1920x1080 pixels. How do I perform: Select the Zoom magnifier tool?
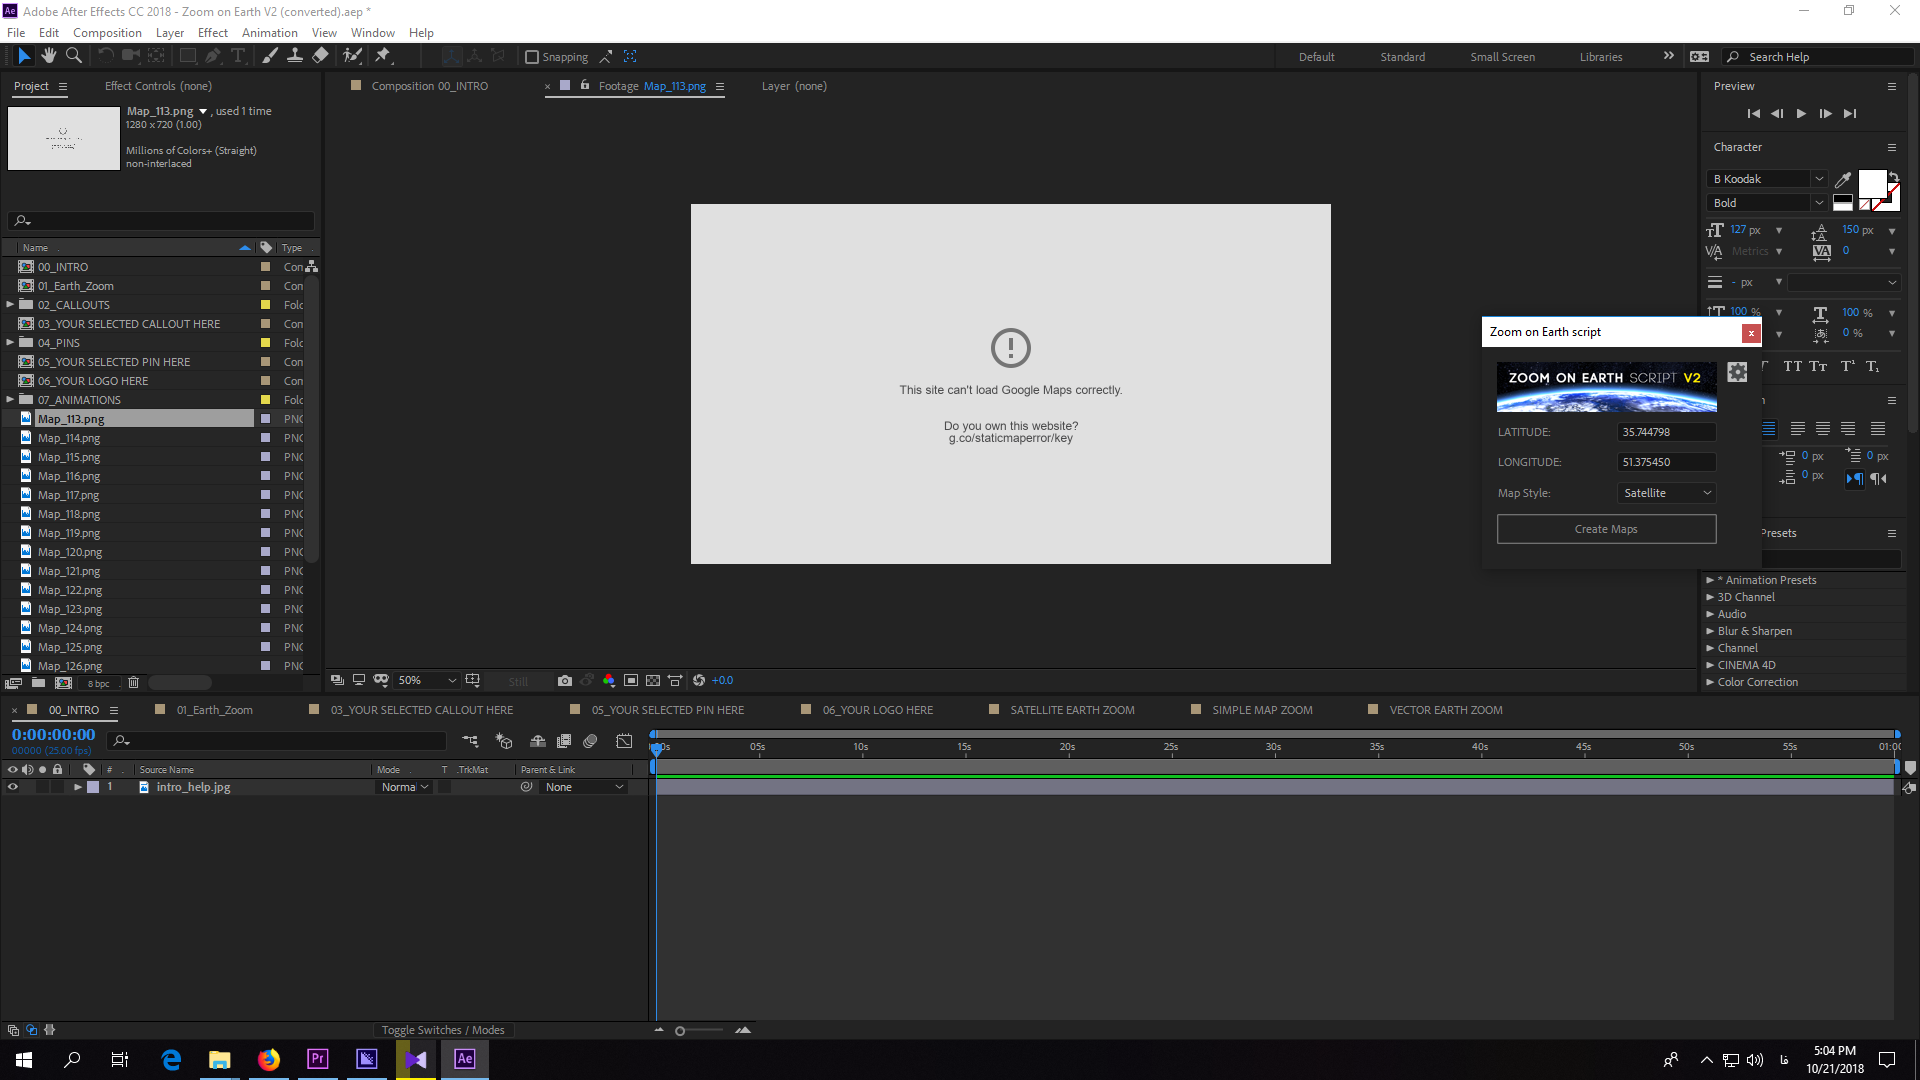[74, 56]
